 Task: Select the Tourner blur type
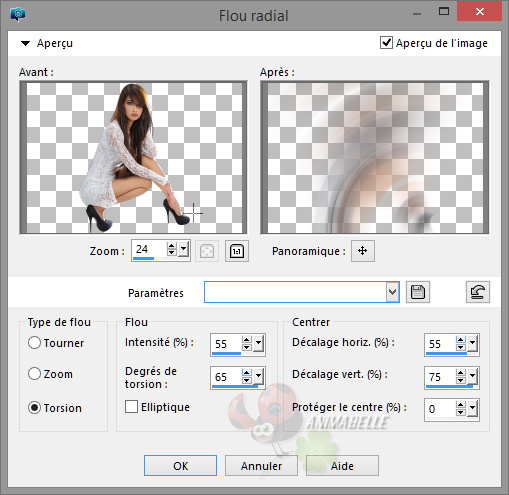34,343
